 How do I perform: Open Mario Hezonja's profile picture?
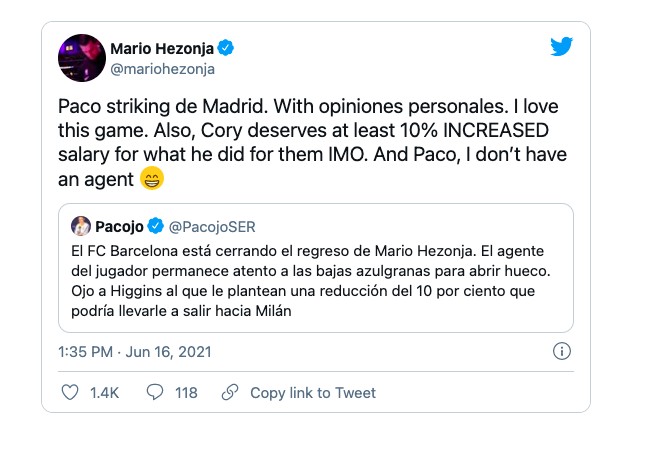click(x=83, y=58)
